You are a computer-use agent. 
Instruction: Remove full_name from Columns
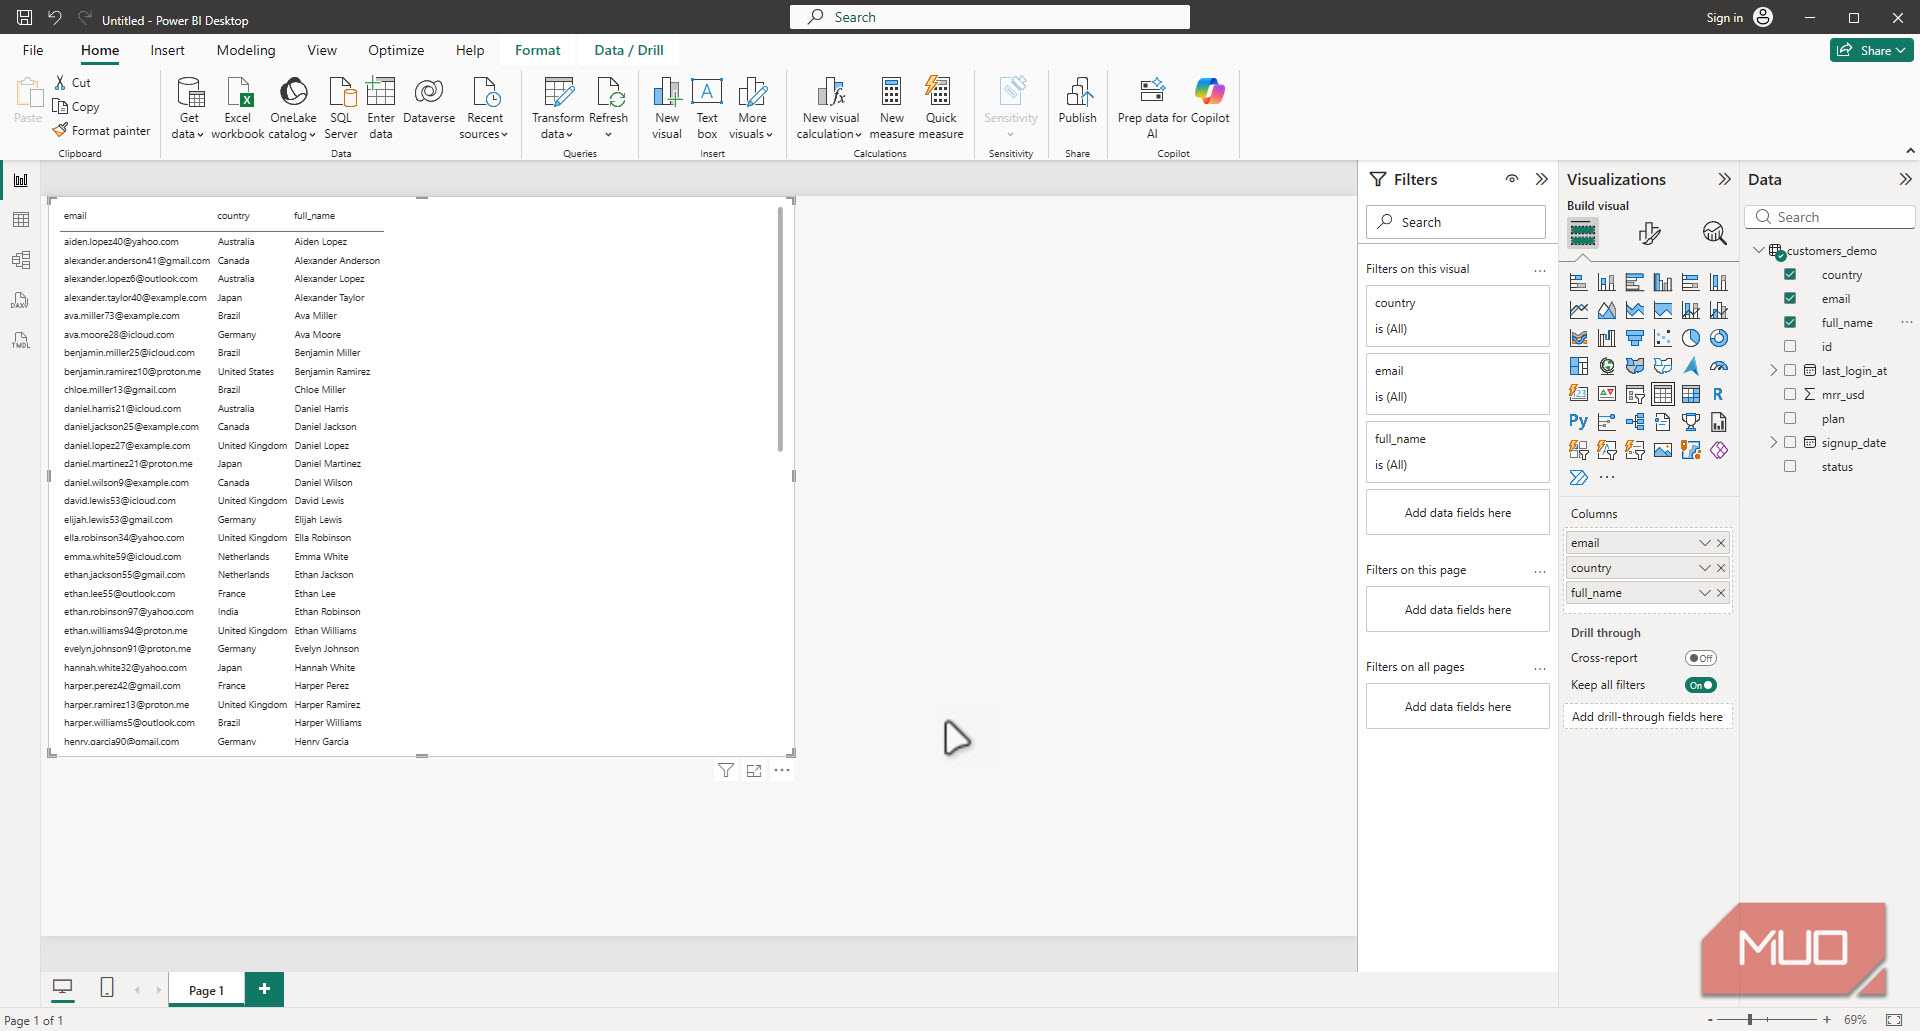pos(1721,593)
